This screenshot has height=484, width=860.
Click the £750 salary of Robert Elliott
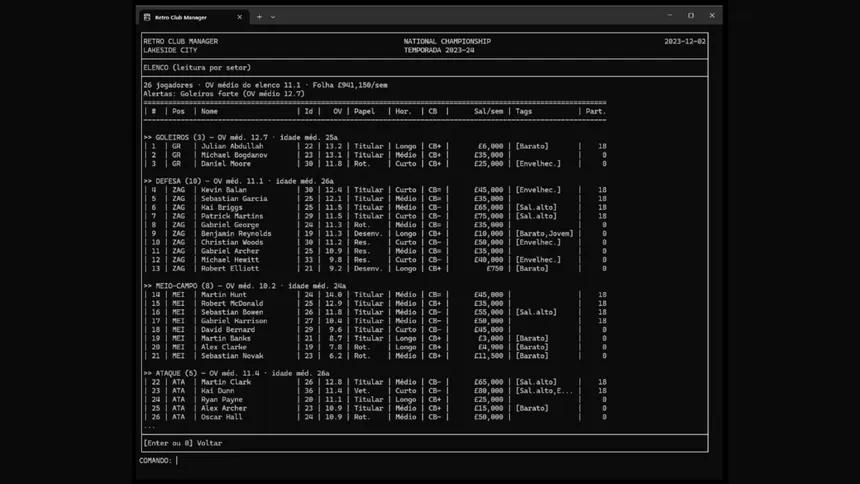pyautogui.click(x=495, y=269)
